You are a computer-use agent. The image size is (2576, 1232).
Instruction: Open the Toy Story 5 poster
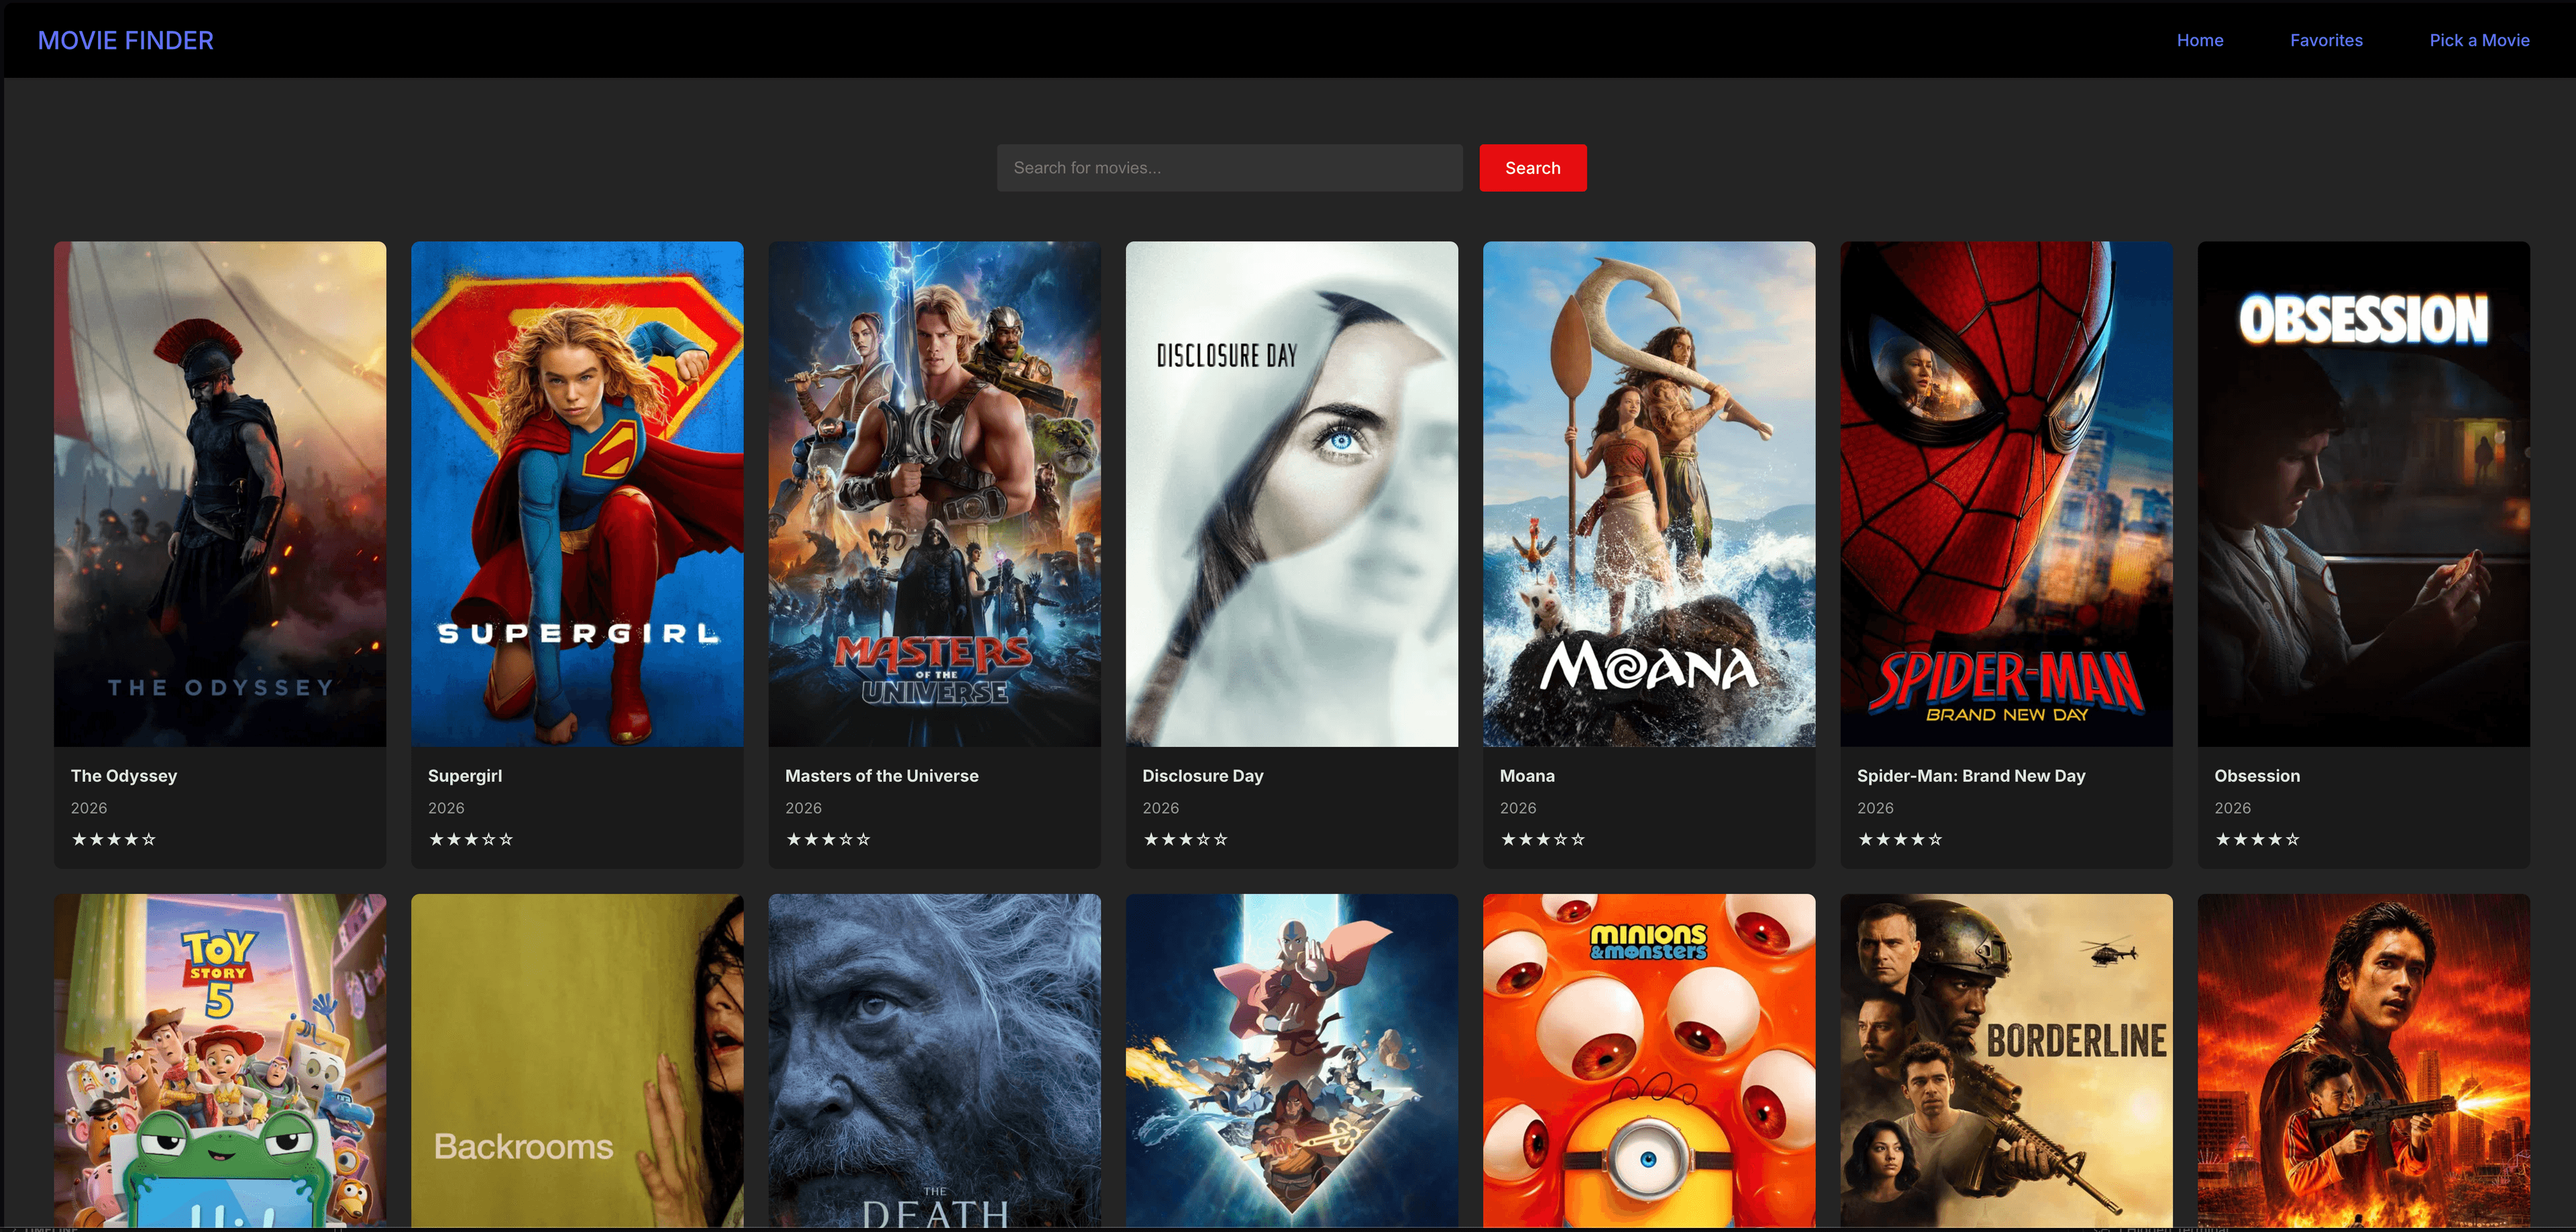[220, 1061]
